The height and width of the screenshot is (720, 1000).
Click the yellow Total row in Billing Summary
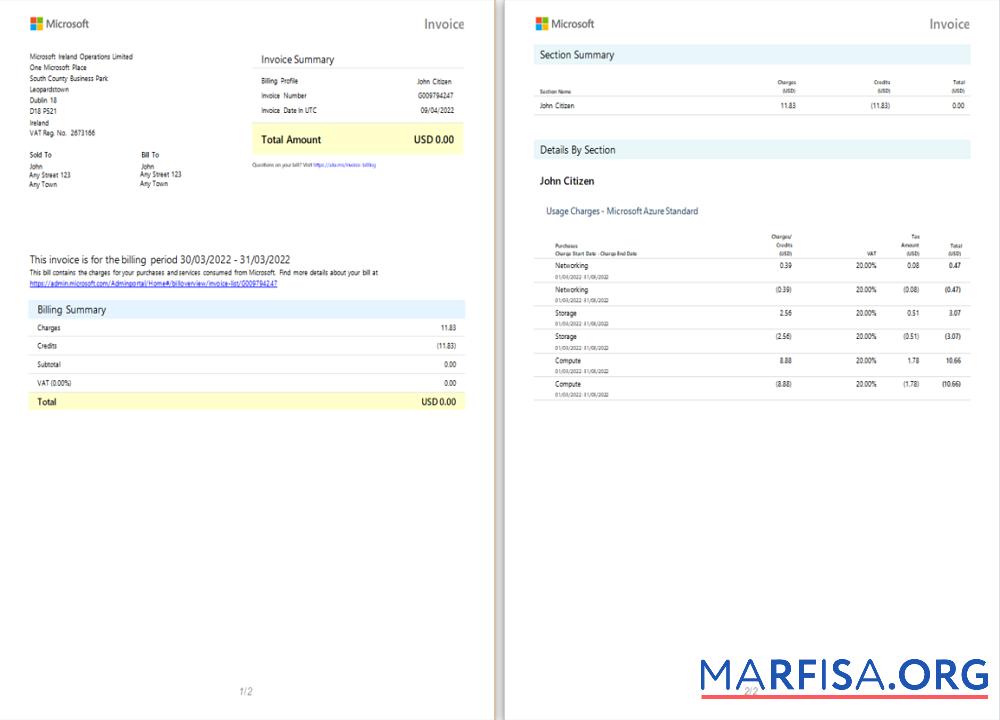click(x=245, y=401)
